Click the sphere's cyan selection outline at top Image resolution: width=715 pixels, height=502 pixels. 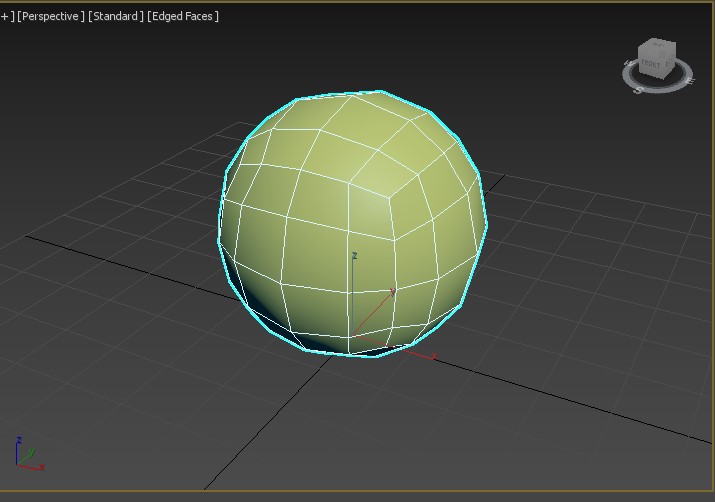[x=340, y=95]
